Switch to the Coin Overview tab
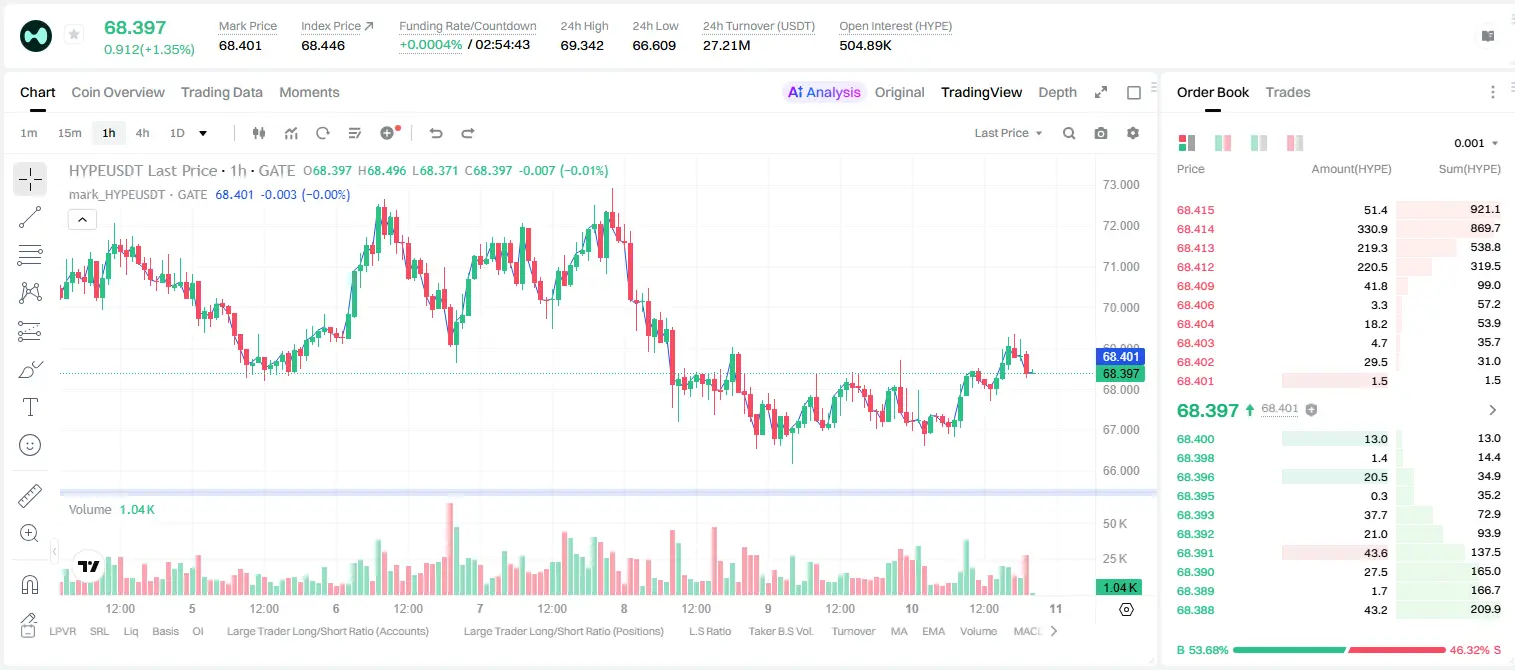The height and width of the screenshot is (670, 1515). click(x=118, y=92)
